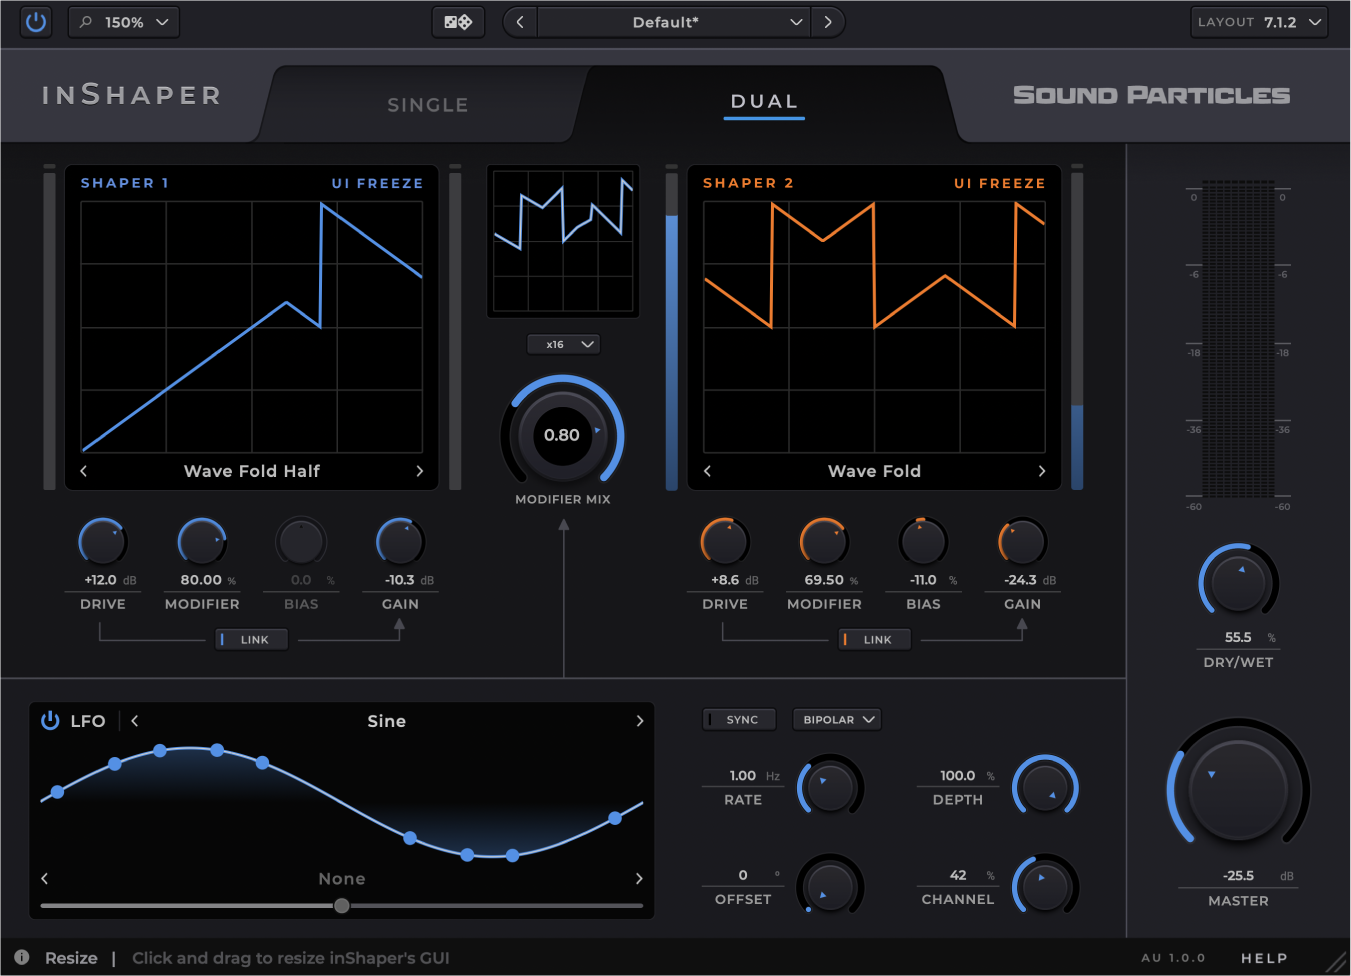Image resolution: width=1351 pixels, height=976 pixels.
Task: Select next Shaper 2 wave shape
Action: point(1042,471)
